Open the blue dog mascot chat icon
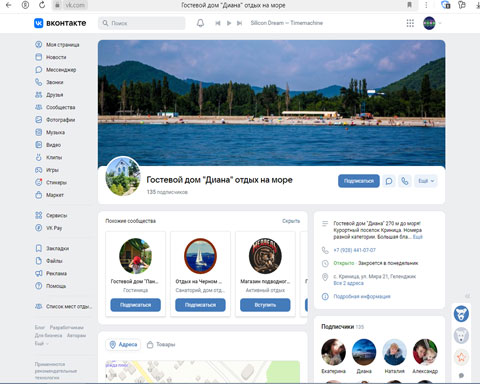 [461, 314]
